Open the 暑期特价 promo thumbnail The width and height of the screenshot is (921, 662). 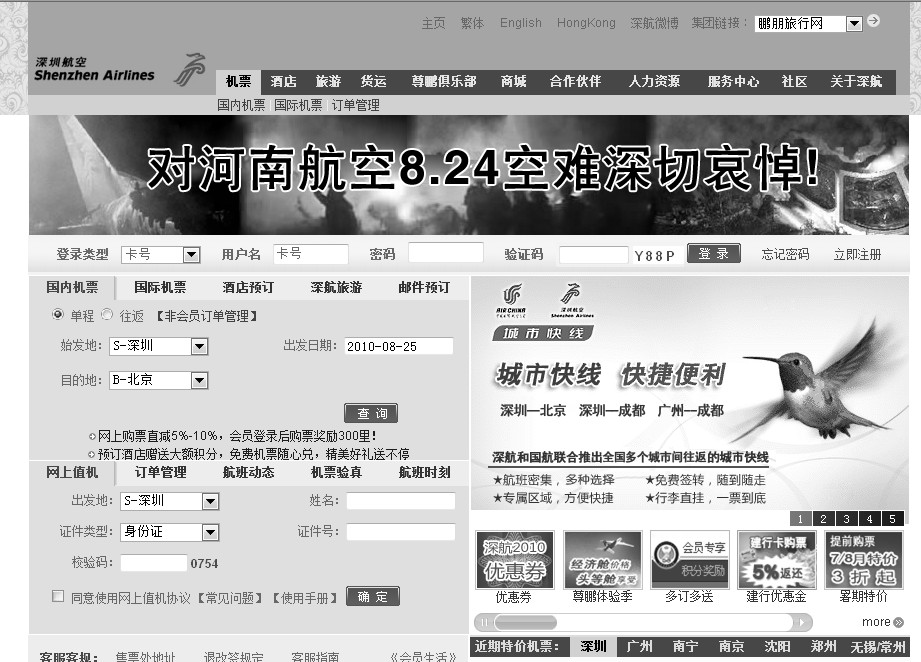[x=863, y=560]
